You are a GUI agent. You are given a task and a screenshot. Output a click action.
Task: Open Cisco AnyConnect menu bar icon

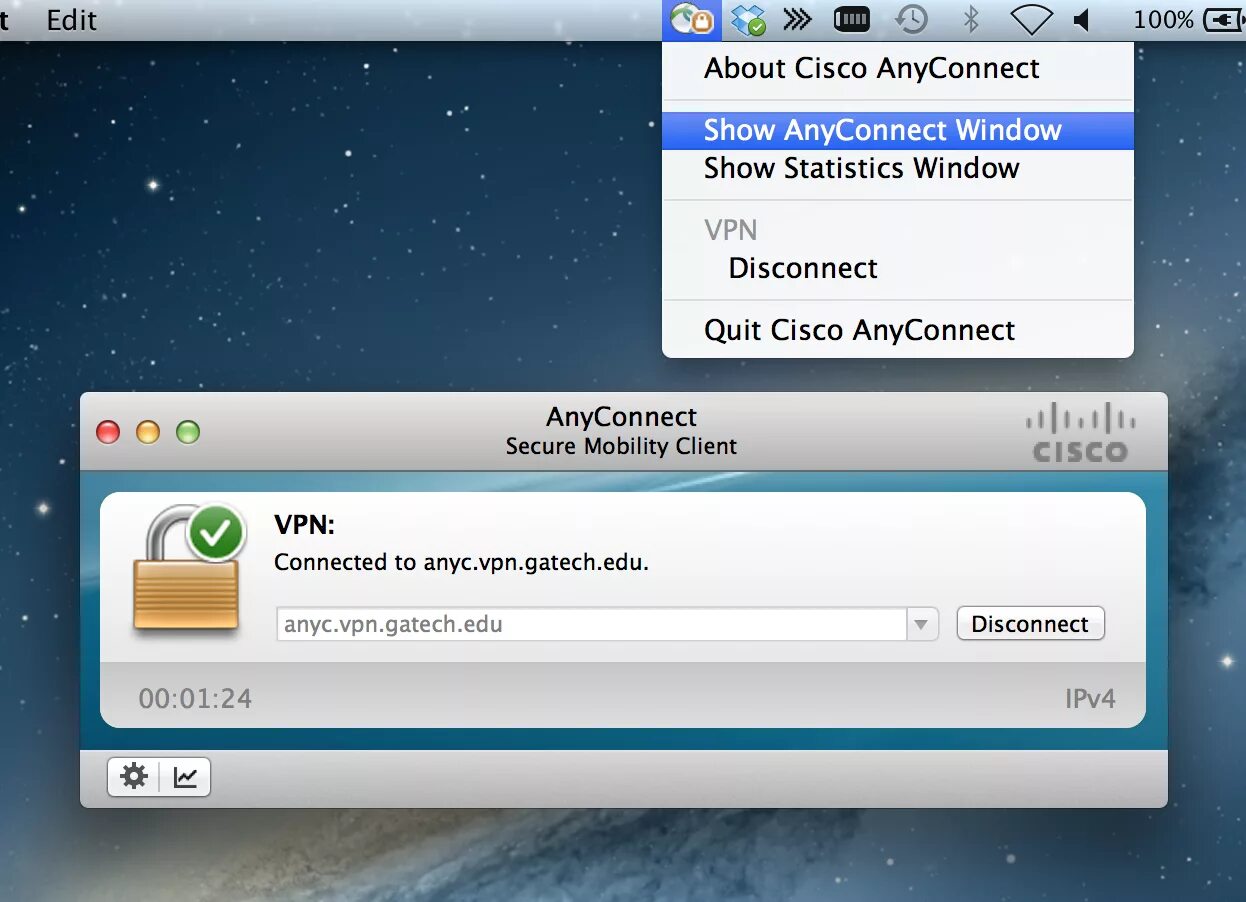pos(692,20)
